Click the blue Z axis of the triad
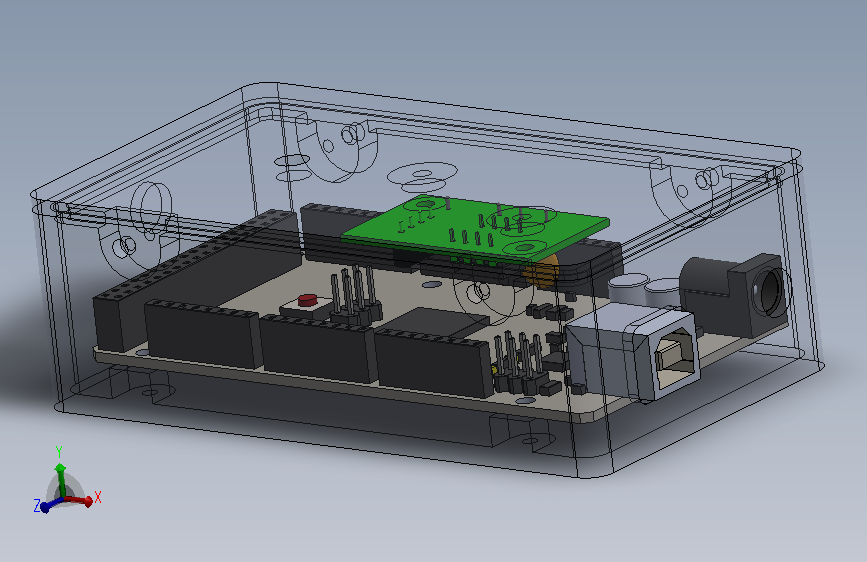Image resolution: width=867 pixels, height=562 pixels. pos(49,505)
